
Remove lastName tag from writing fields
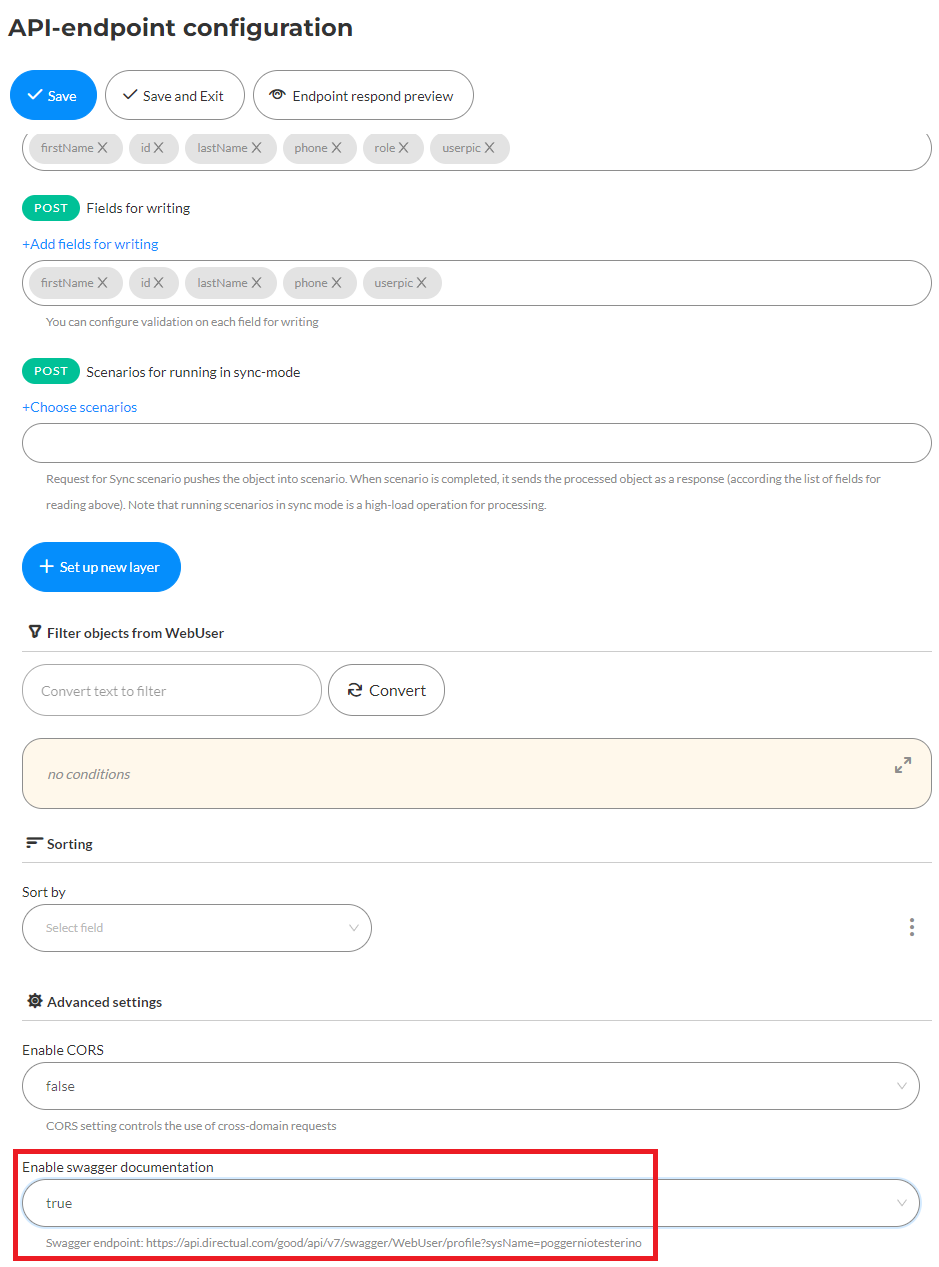[x=257, y=283]
